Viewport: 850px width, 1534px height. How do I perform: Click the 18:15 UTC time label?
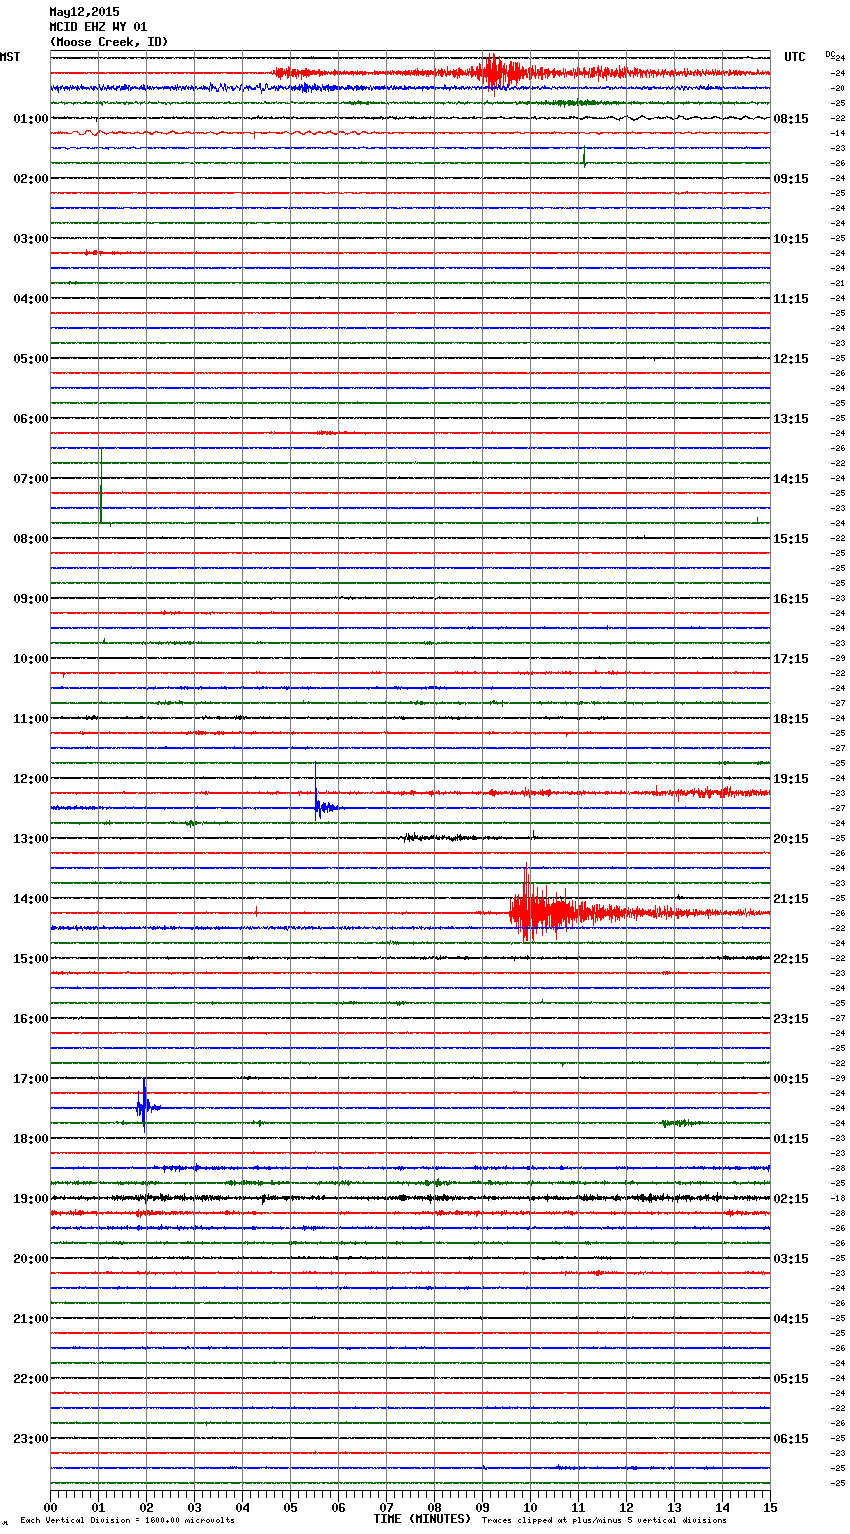[x=791, y=719]
